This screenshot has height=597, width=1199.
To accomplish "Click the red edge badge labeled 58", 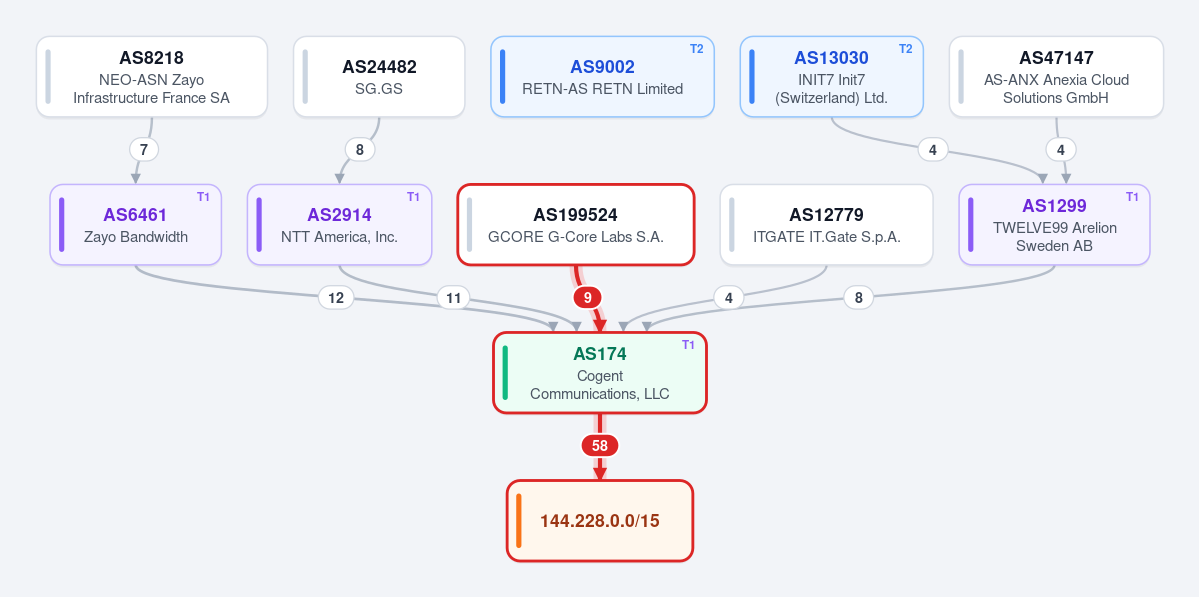I will (x=600, y=445).
